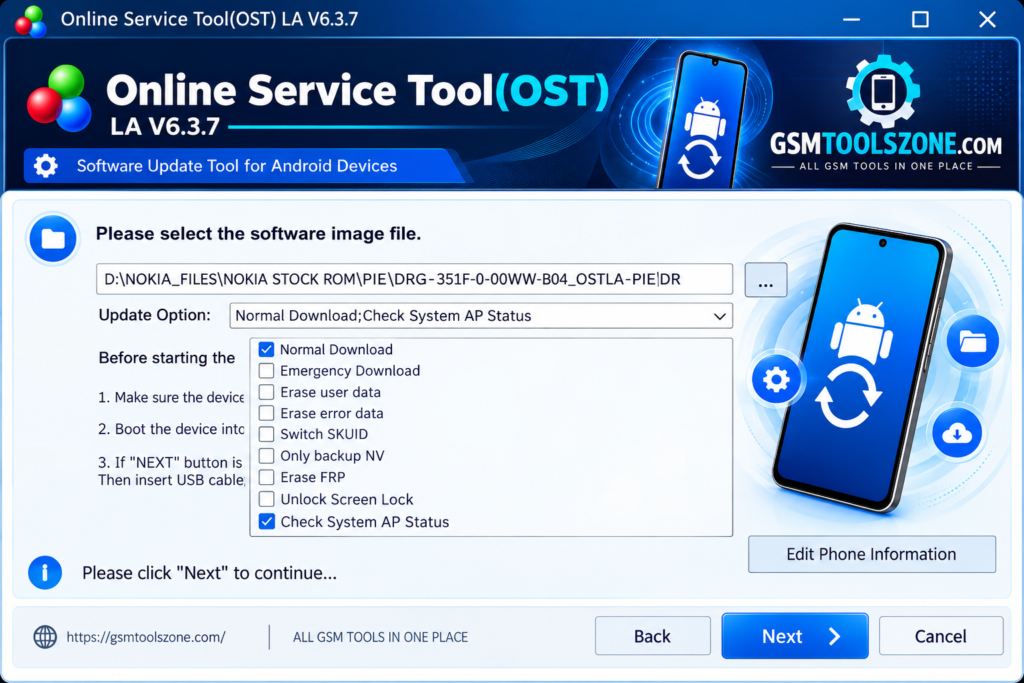Screen dimensions: 1024x683
Task: Click "Please select the software image file." heading
Action: pos(259,234)
